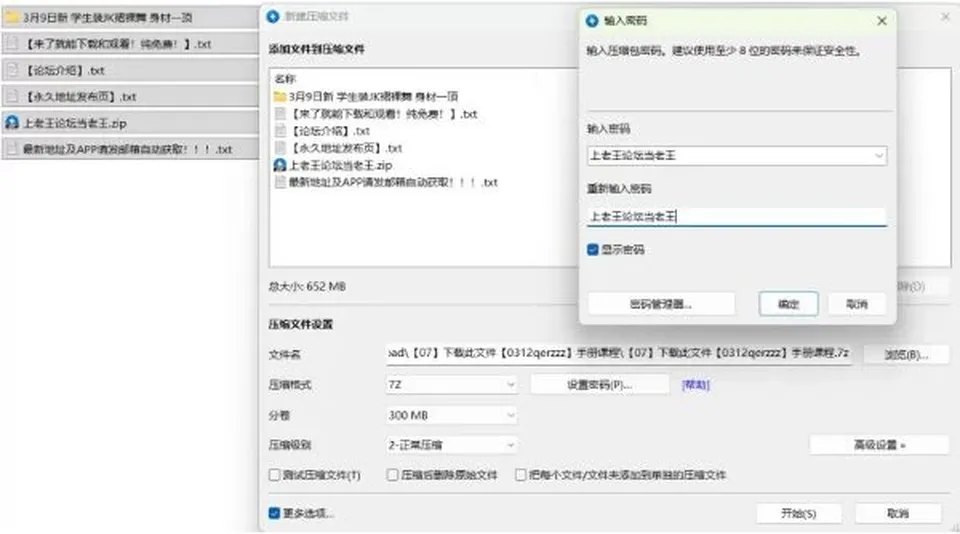
Task: Enable the 测试压缩文件(T) checkbox
Action: click(x=274, y=475)
